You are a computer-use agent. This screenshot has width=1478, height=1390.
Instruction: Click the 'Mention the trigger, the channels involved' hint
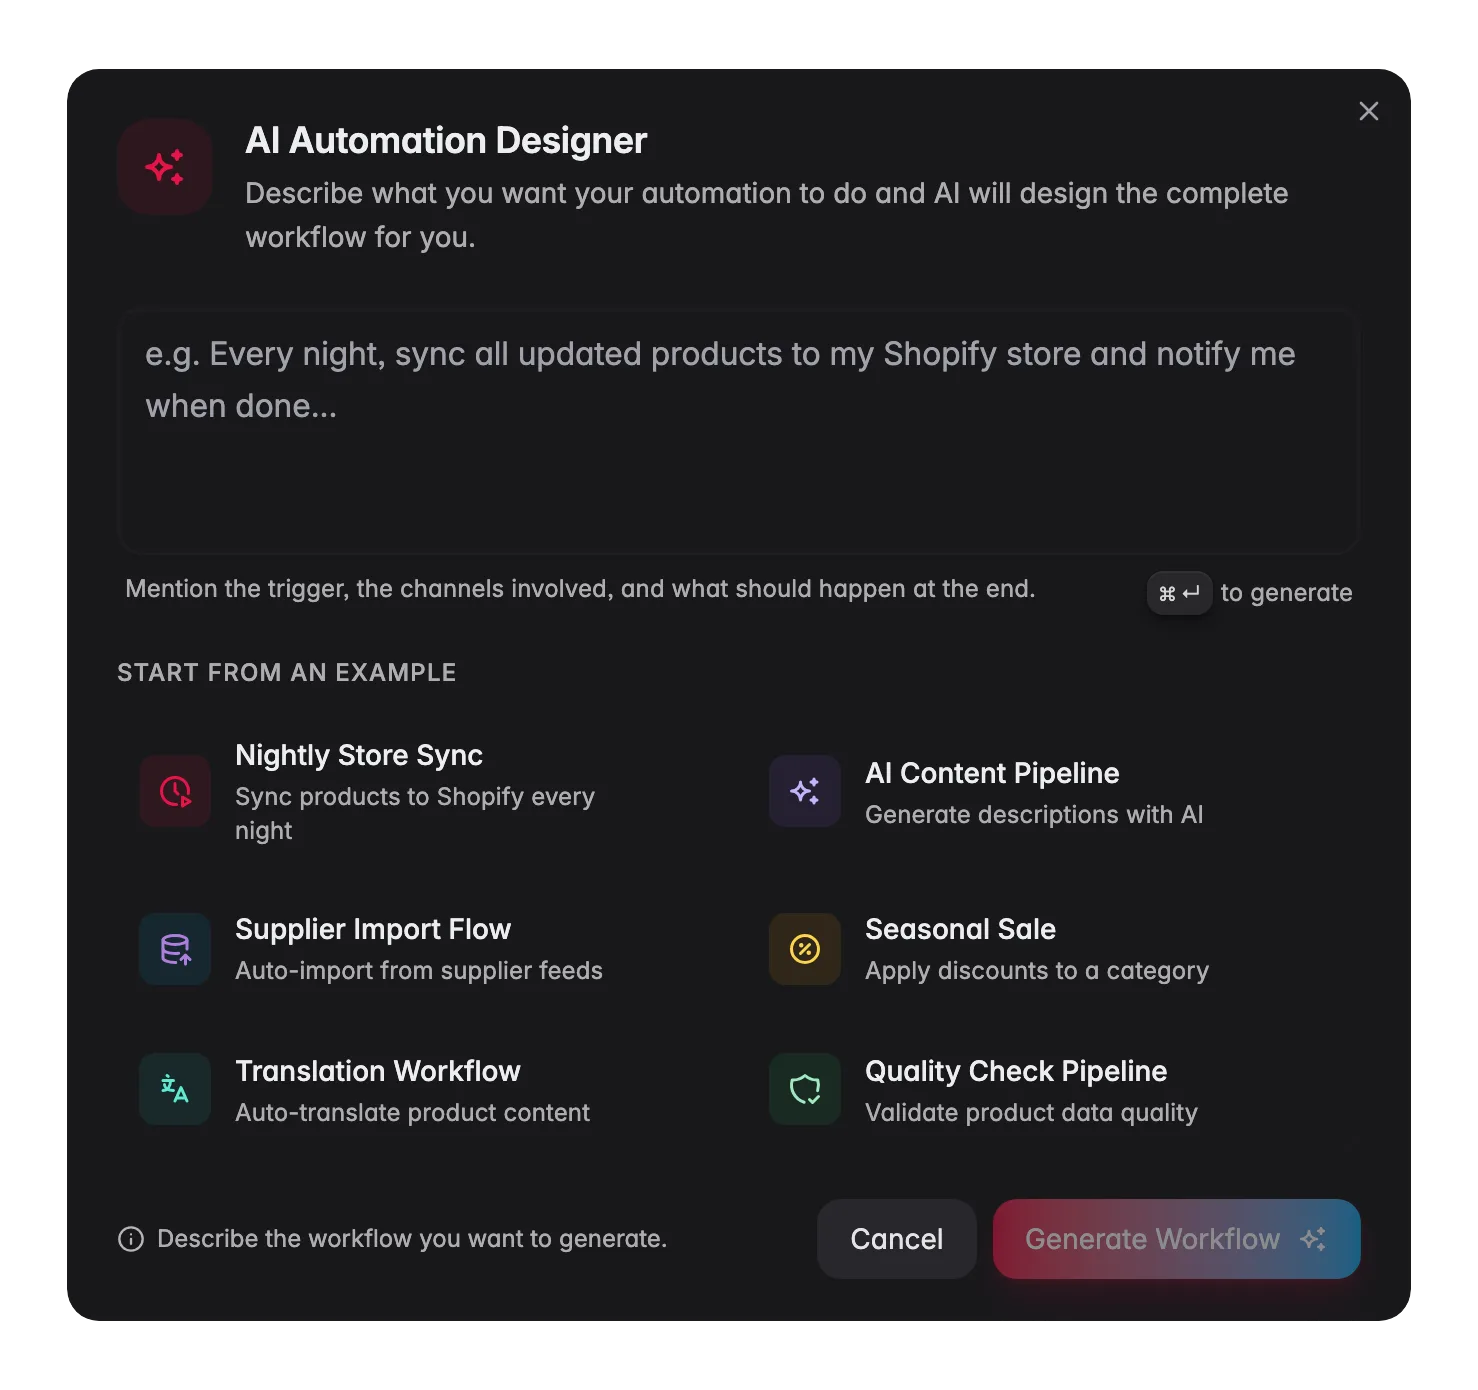coord(580,589)
